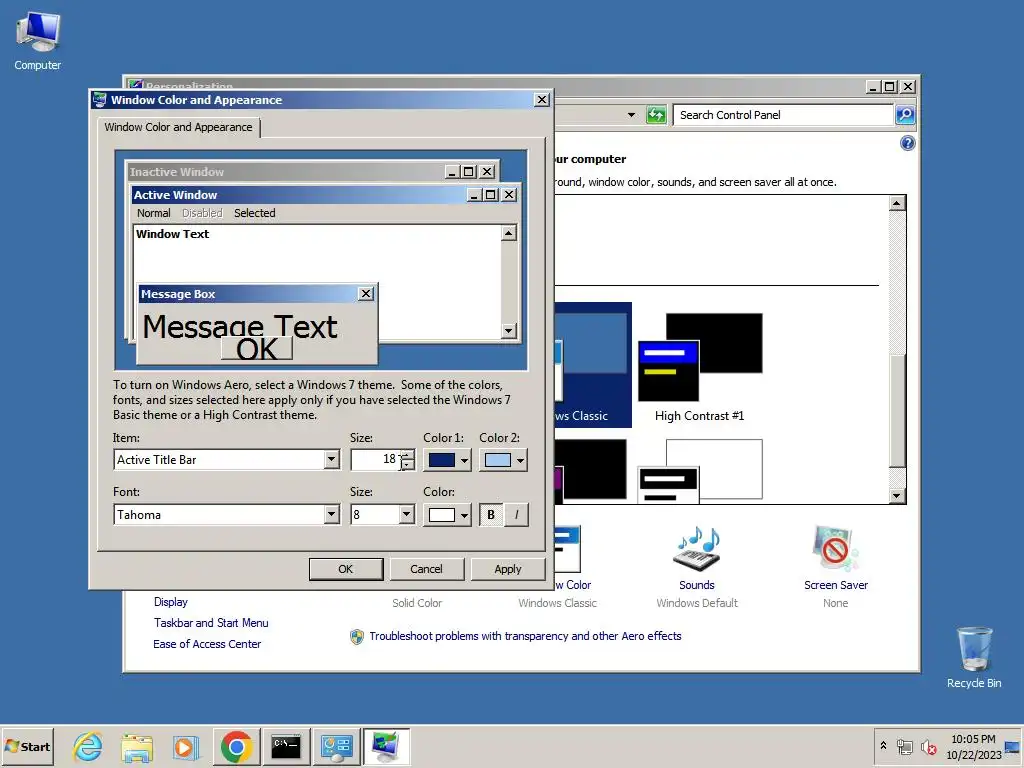Viewport: 1024px width, 768px height.
Task: Click the preview OK button in Message Box
Action: (x=257, y=349)
